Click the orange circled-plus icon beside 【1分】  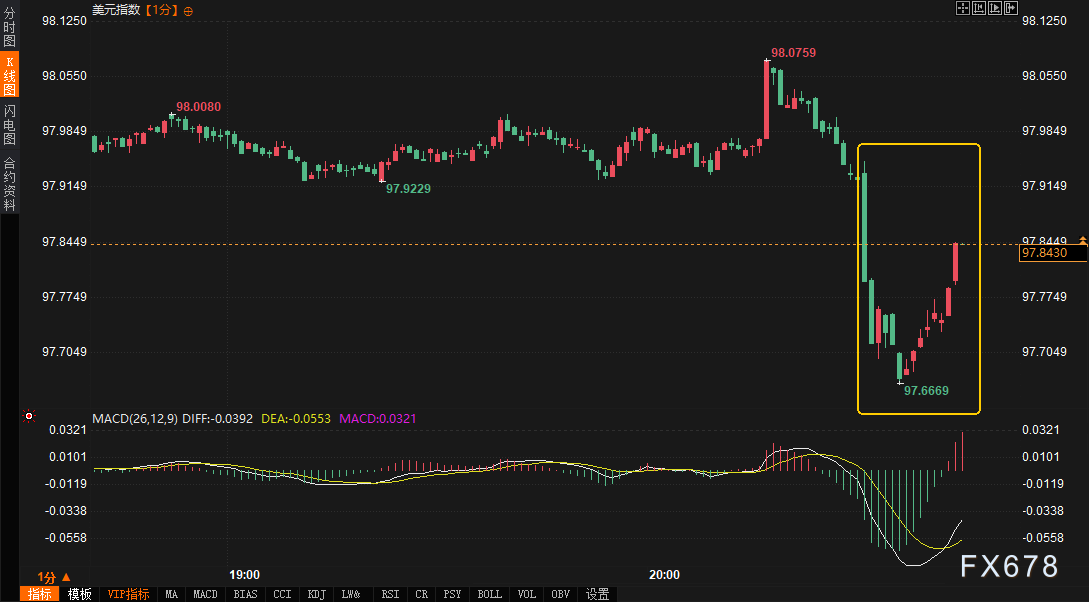coord(189,10)
